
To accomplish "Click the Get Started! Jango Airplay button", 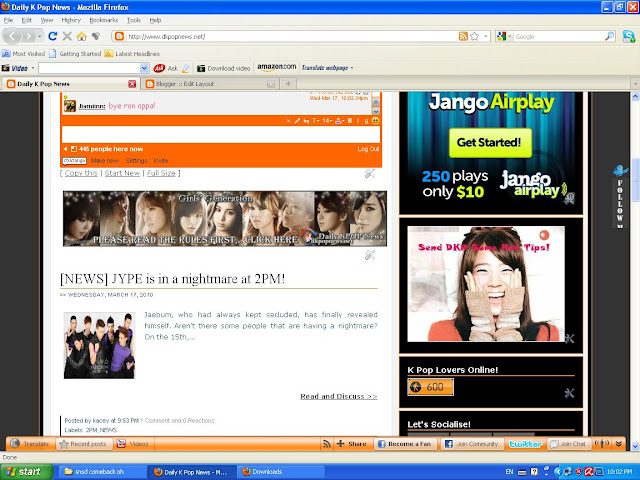I will (490, 143).
